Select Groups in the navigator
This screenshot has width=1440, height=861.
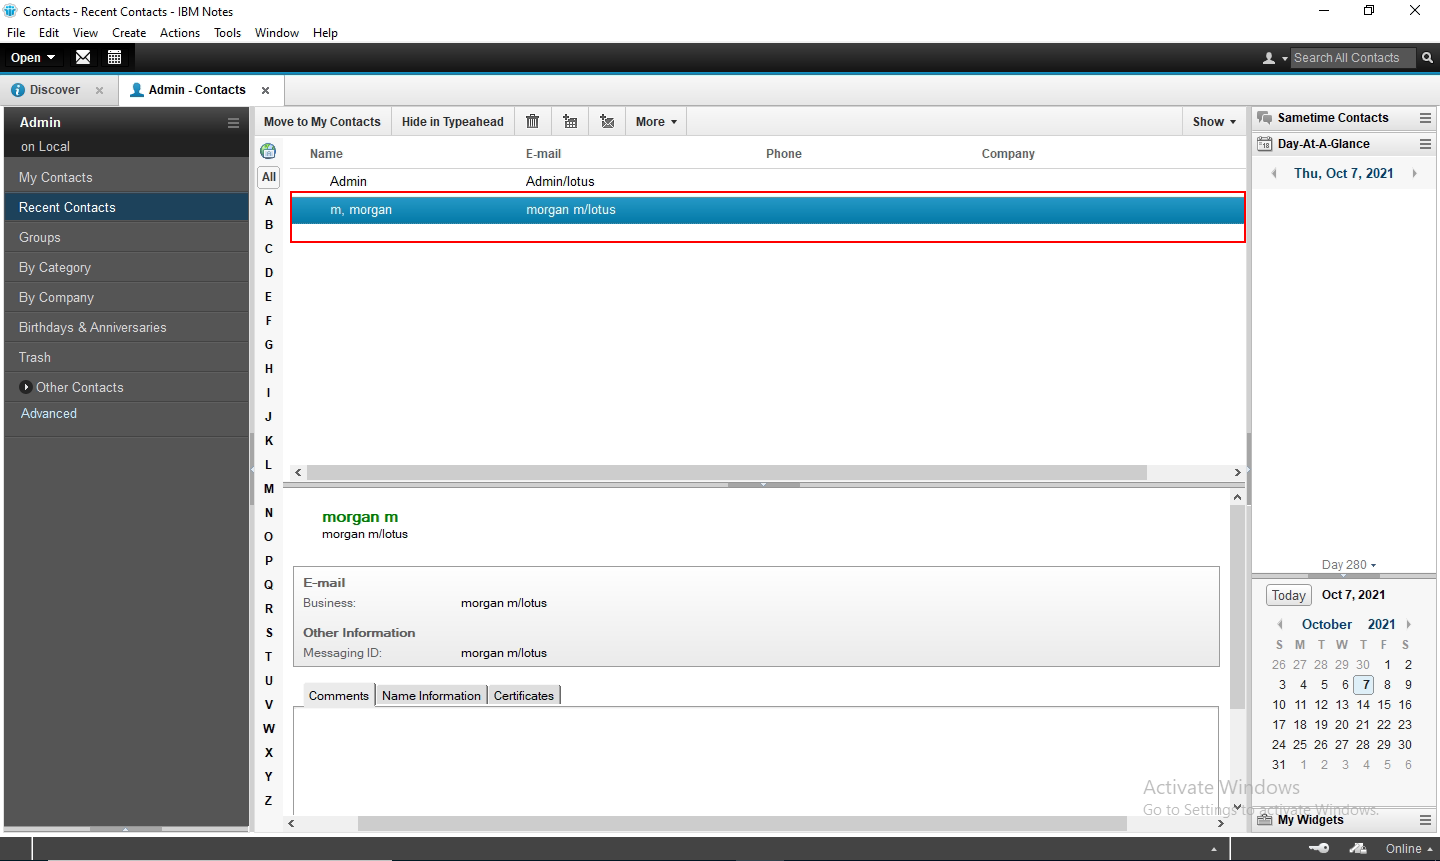point(126,237)
